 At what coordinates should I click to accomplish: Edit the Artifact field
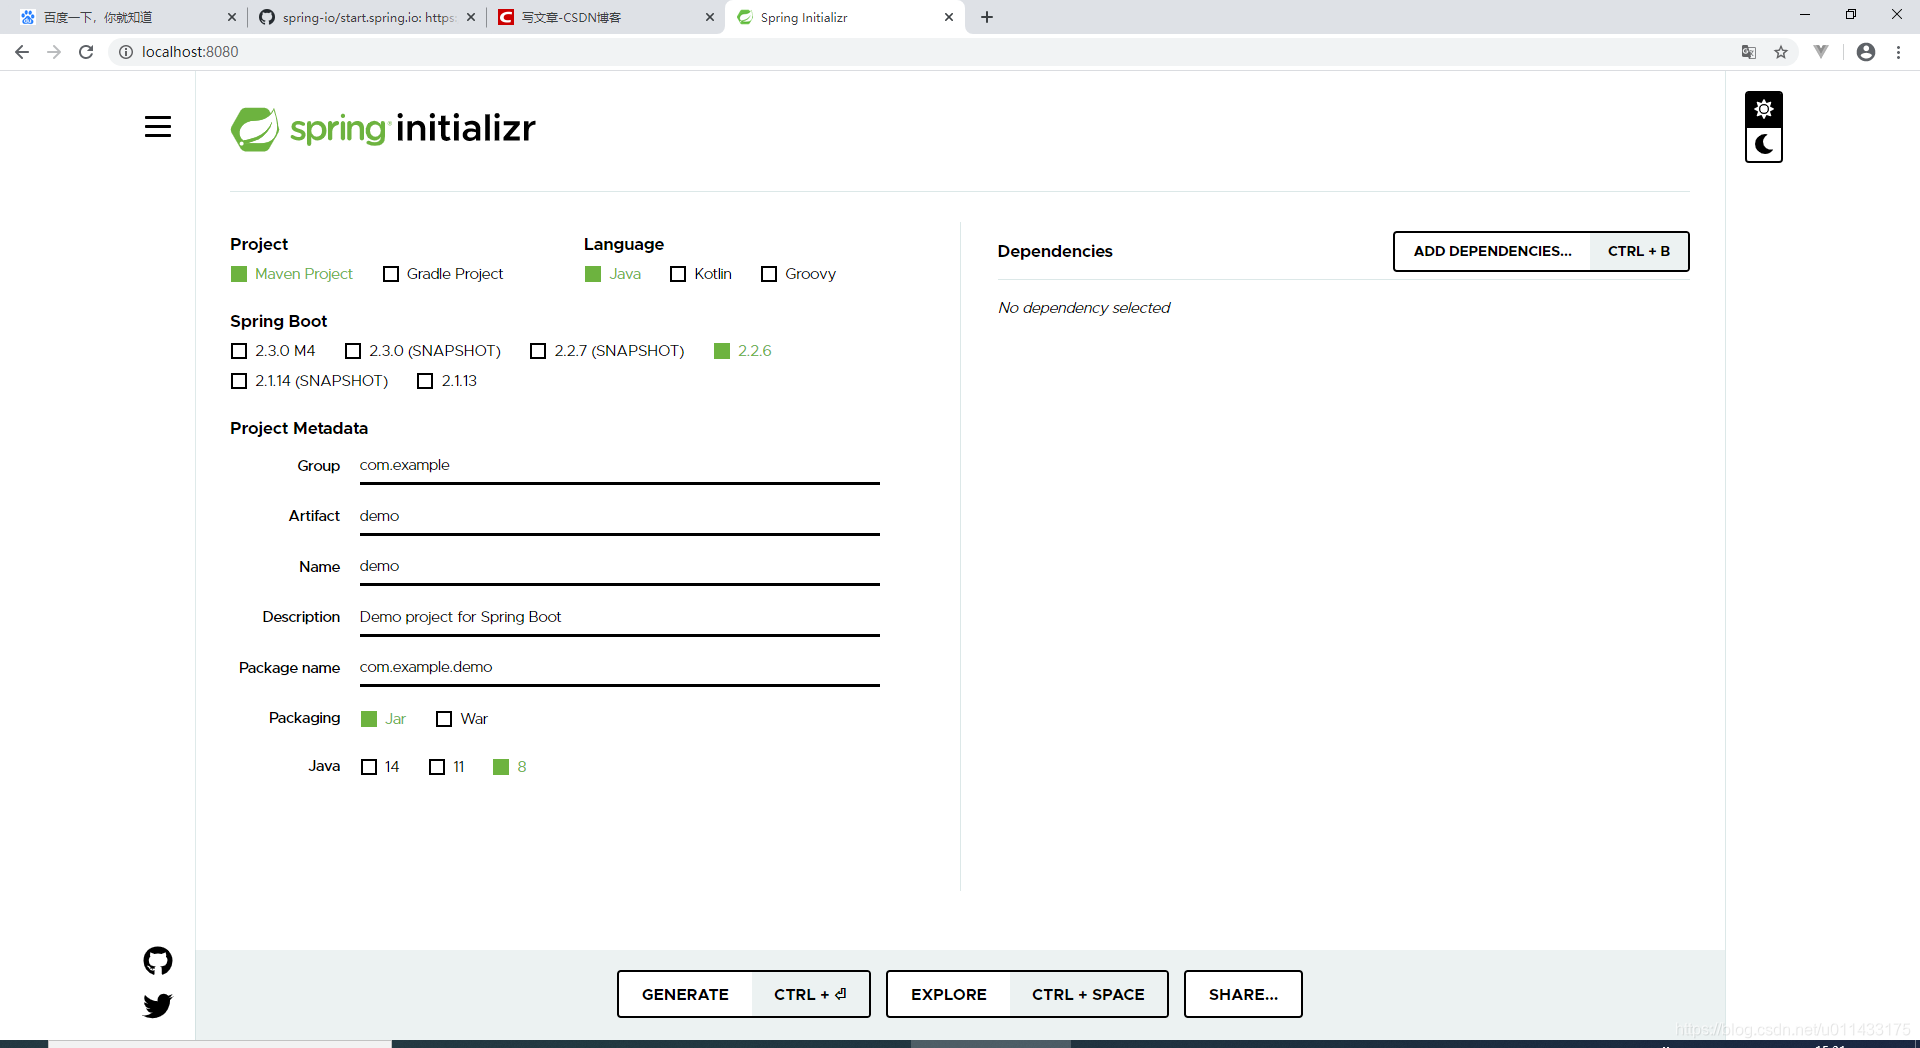619,516
